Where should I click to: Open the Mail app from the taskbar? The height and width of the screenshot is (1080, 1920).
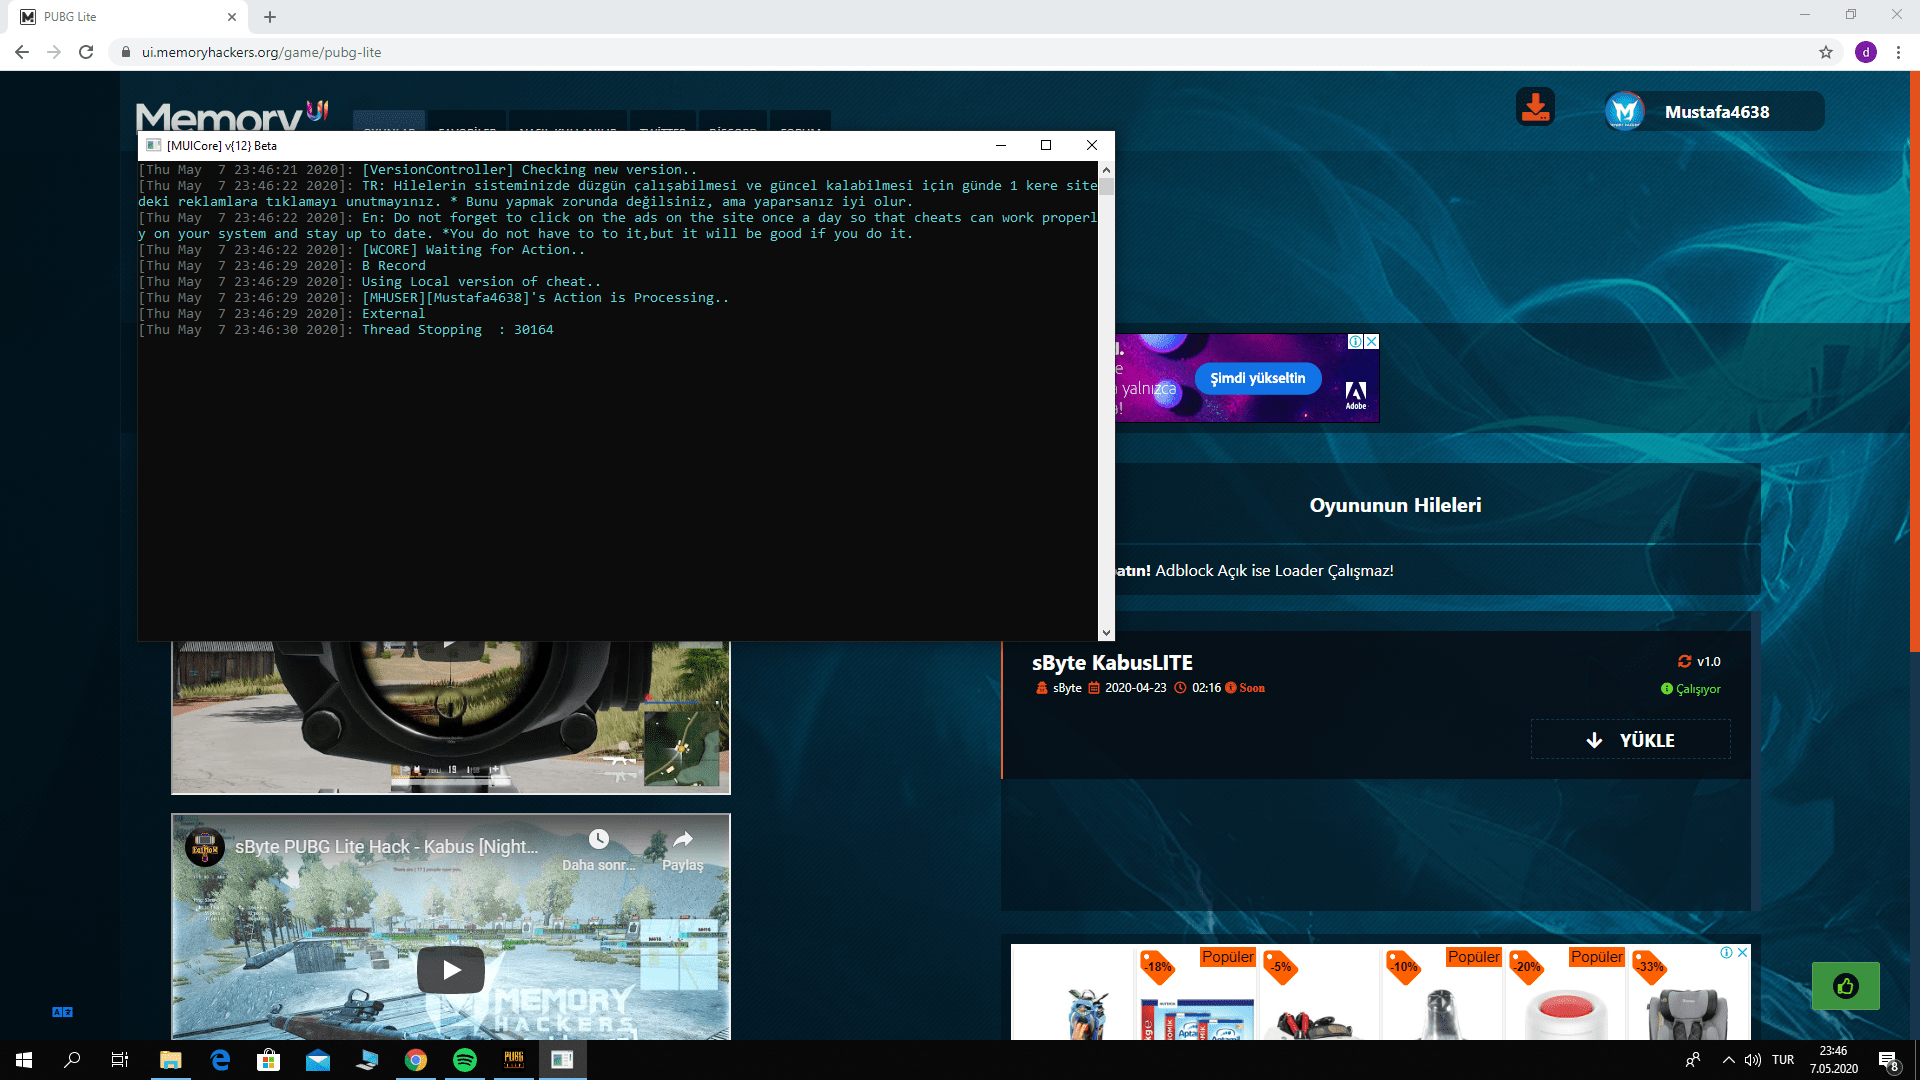coord(318,1060)
